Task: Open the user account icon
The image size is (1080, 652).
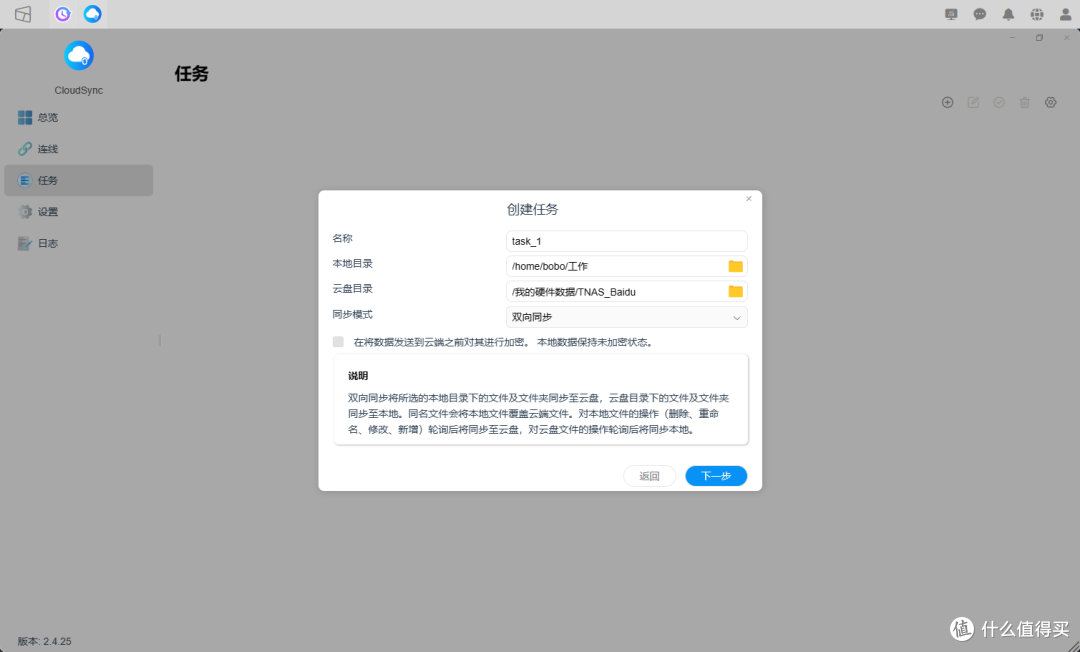Action: point(1066,14)
